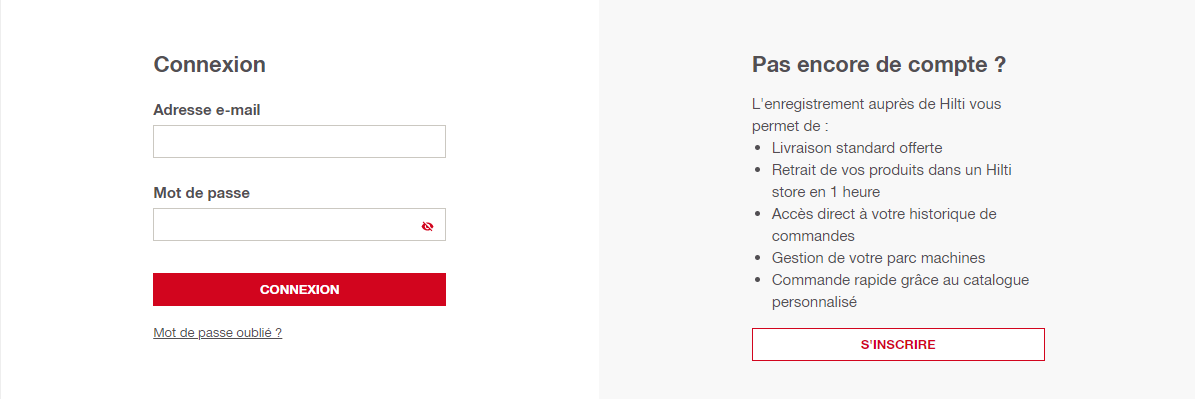1195x399 pixels.
Task: Focus the Adresse e-mail input field
Action: (x=299, y=142)
